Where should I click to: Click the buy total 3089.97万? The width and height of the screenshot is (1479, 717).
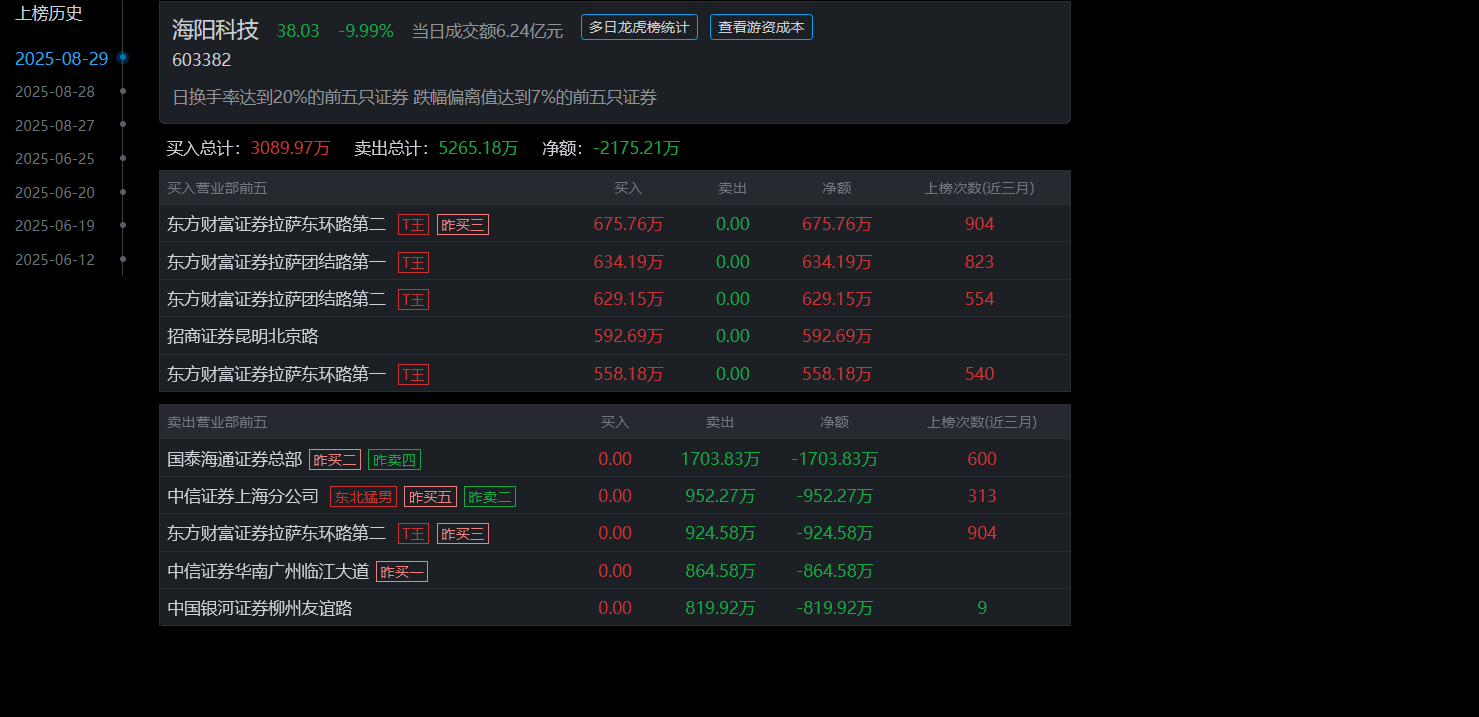tap(290, 148)
